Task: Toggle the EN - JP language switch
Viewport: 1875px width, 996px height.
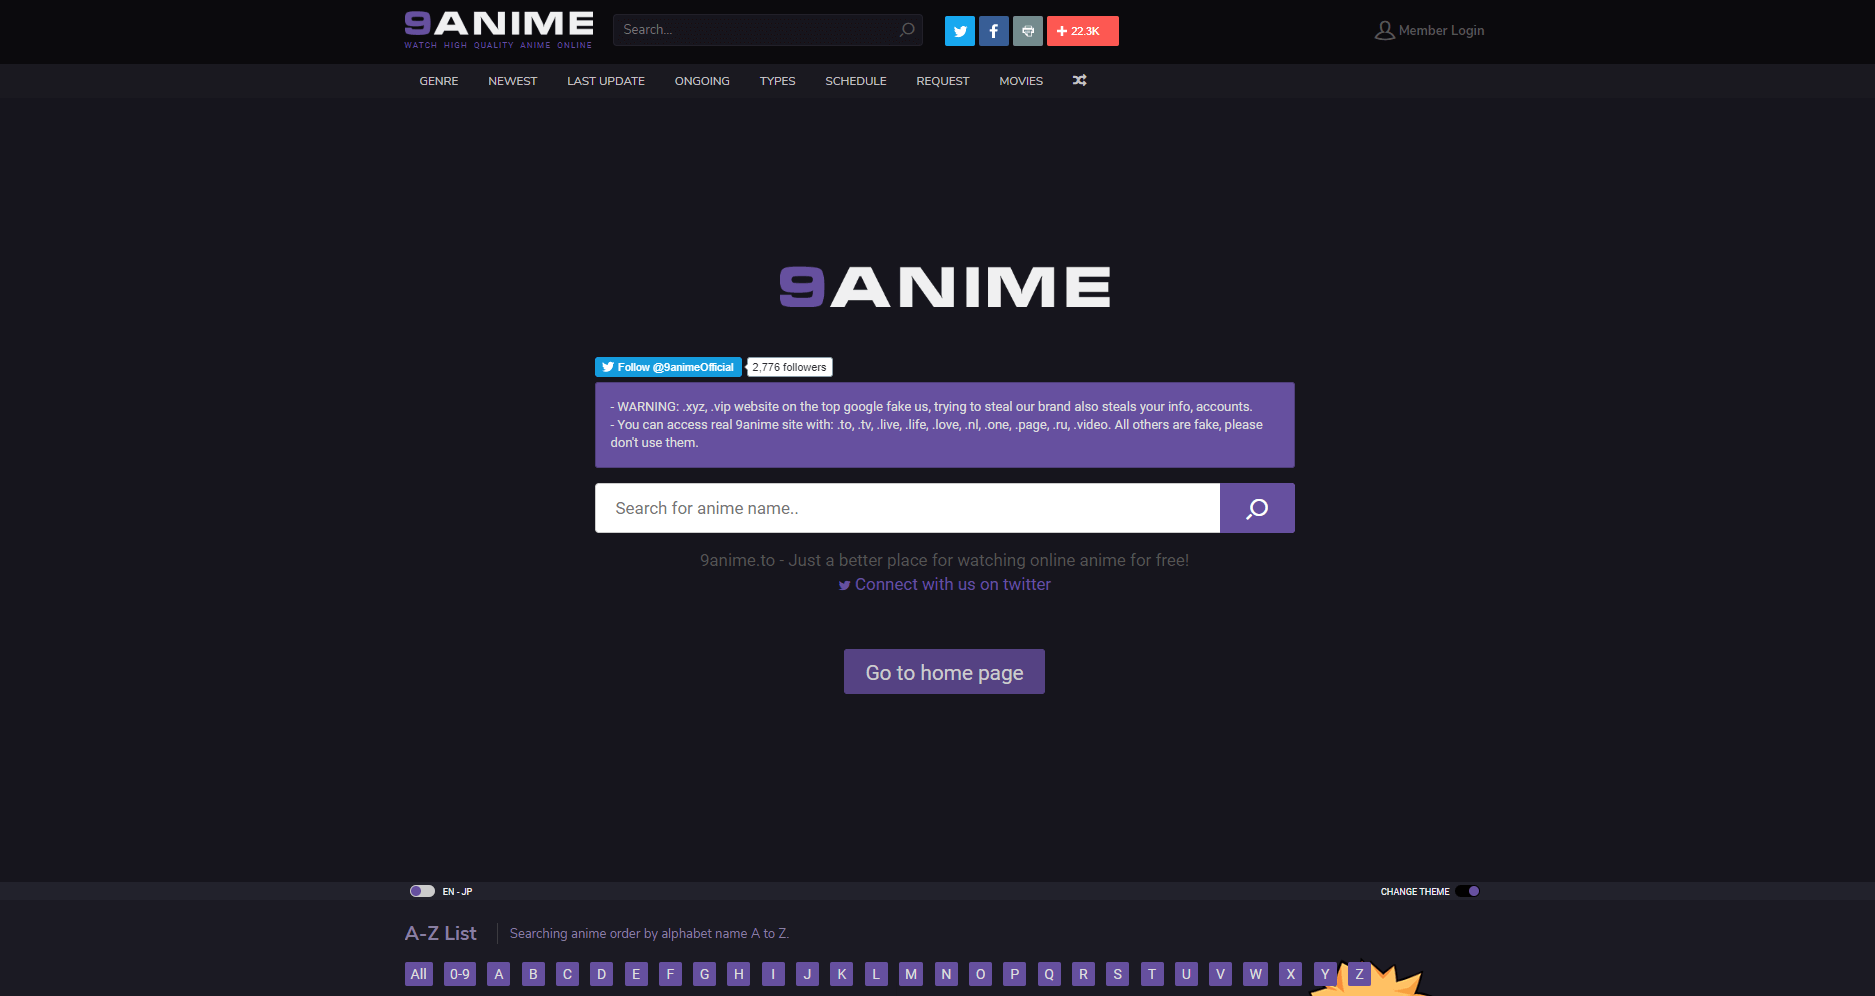Action: pyautogui.click(x=422, y=891)
